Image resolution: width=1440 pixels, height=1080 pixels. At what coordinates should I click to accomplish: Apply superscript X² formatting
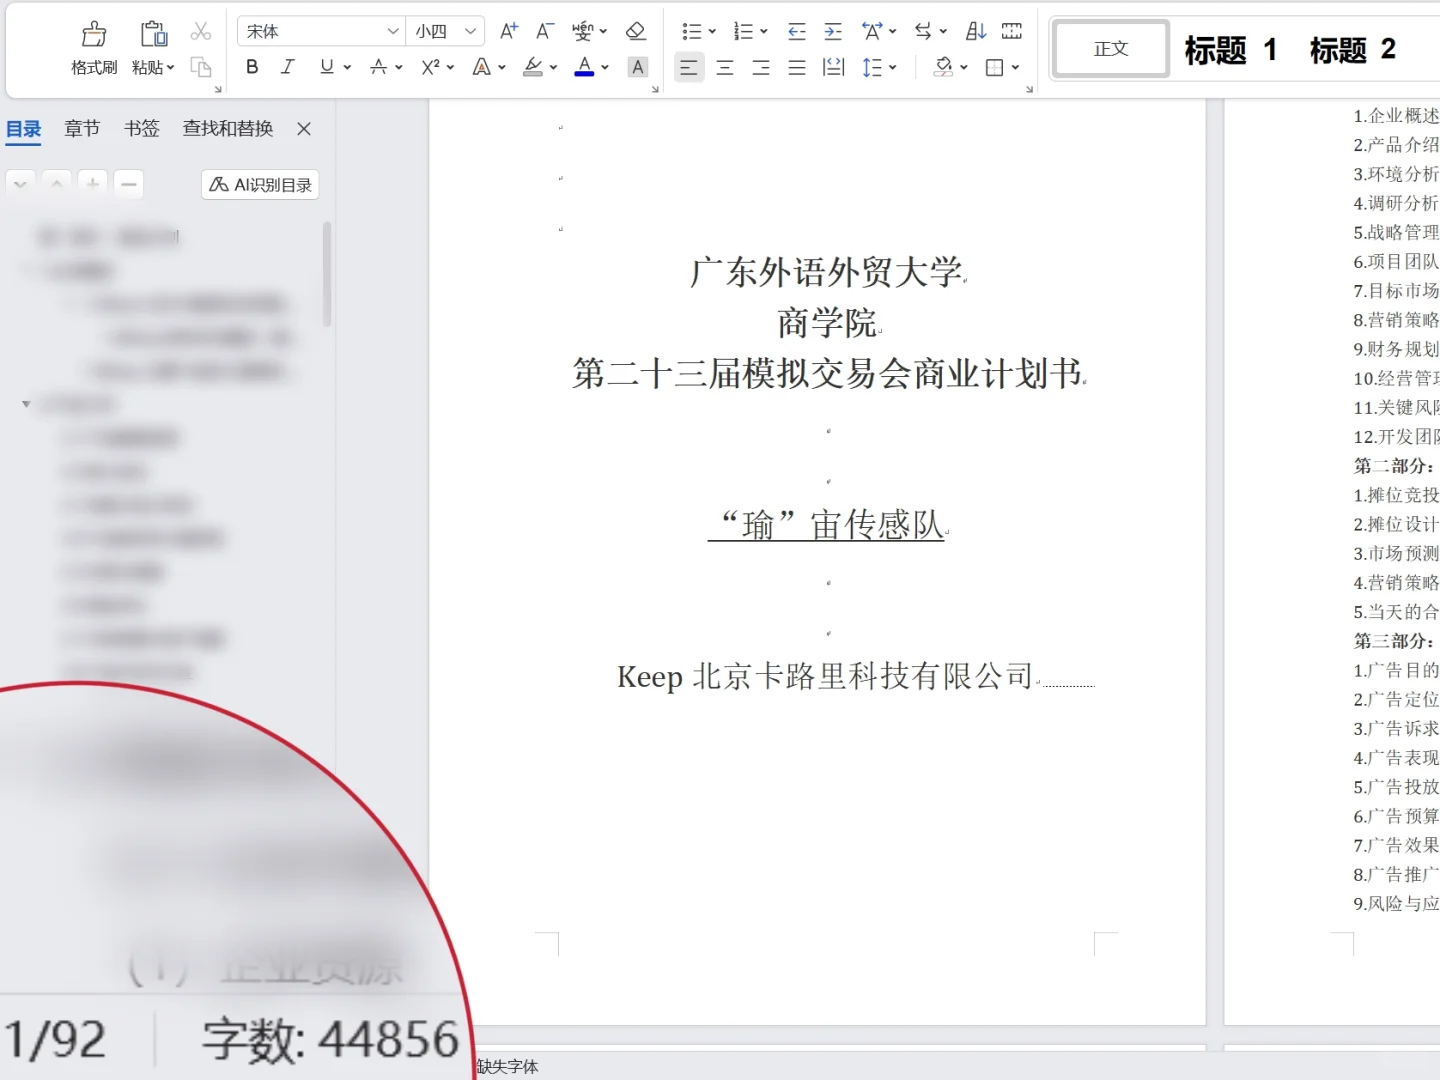pos(431,67)
